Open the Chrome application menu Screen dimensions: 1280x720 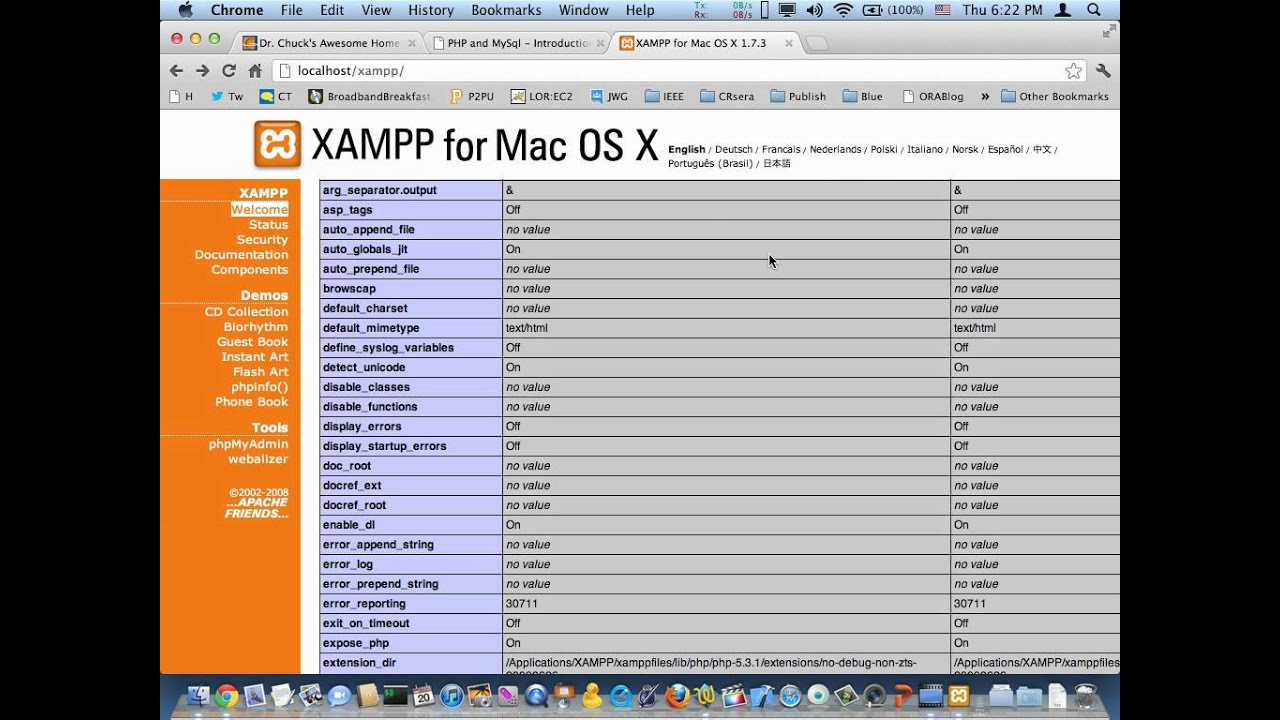pos(237,10)
